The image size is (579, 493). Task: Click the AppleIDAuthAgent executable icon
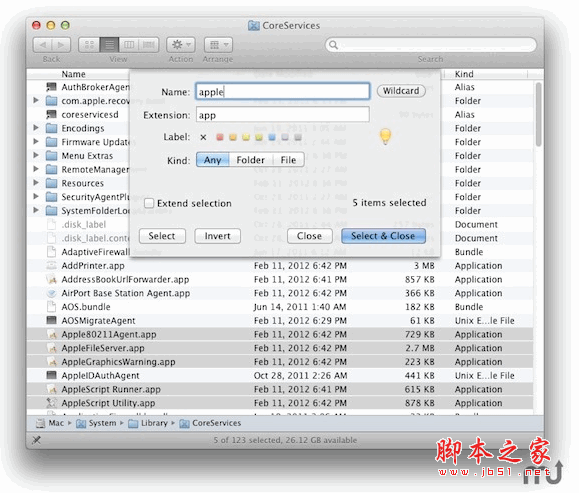[x=51, y=376]
